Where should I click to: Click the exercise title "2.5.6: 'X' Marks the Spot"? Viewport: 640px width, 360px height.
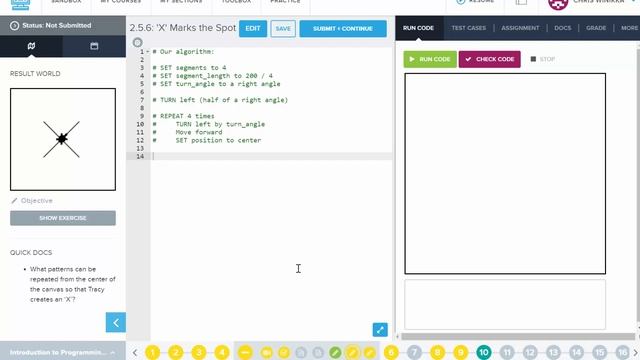pos(182,28)
